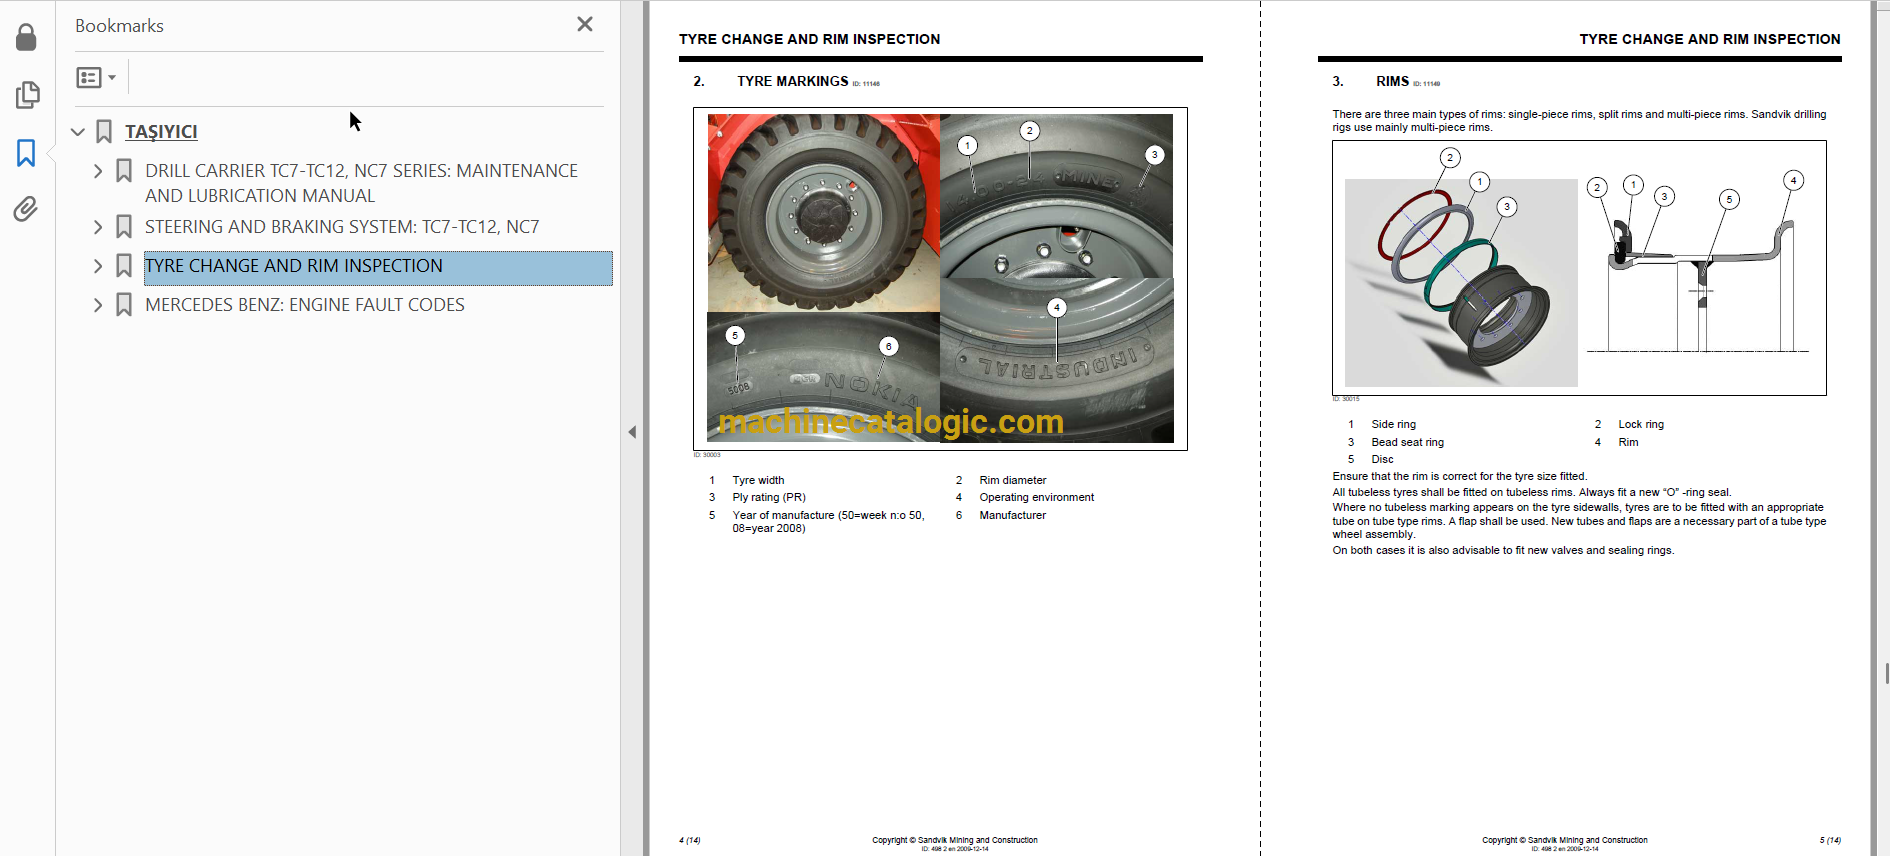Click the 'Rim diameter' legend text
The image size is (1890, 856).
tap(1013, 480)
